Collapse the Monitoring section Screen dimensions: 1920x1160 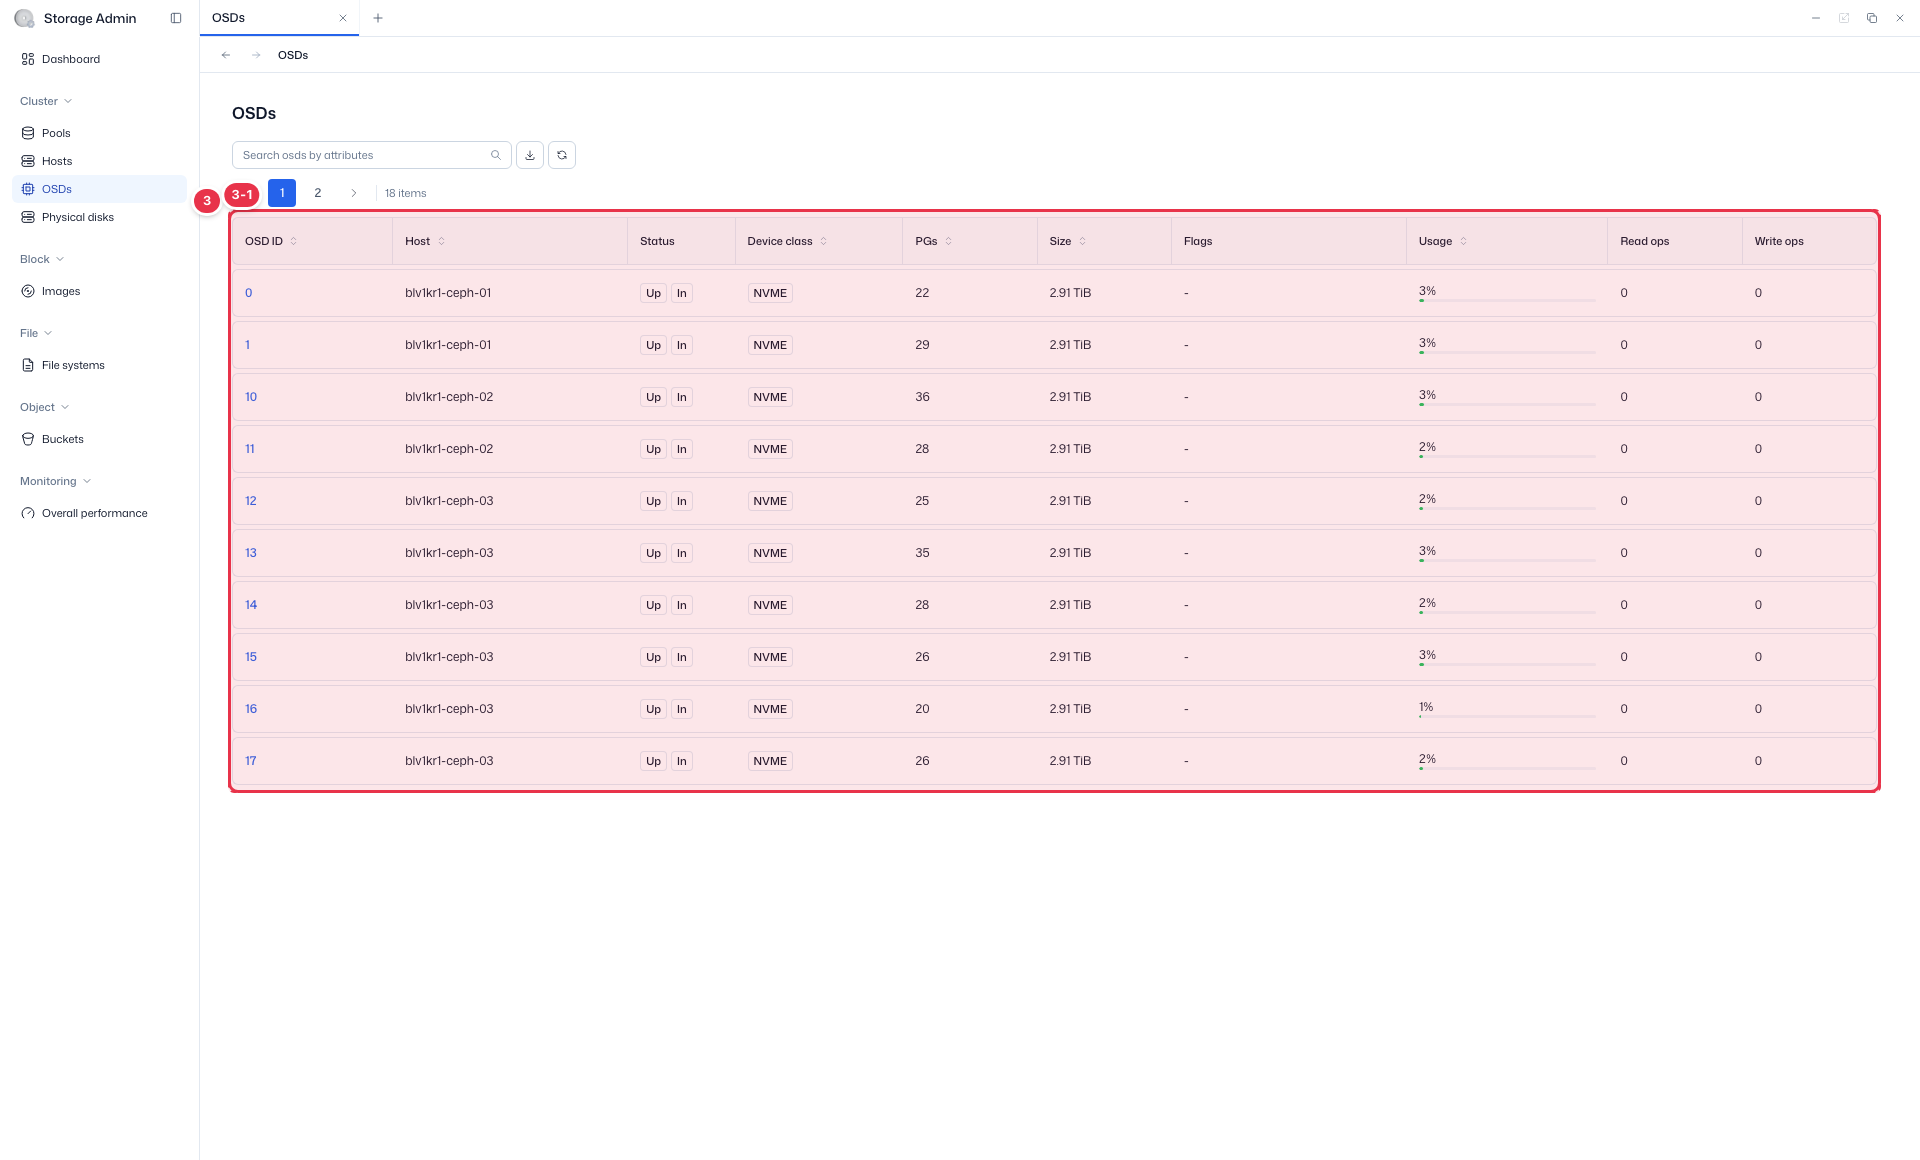click(56, 481)
